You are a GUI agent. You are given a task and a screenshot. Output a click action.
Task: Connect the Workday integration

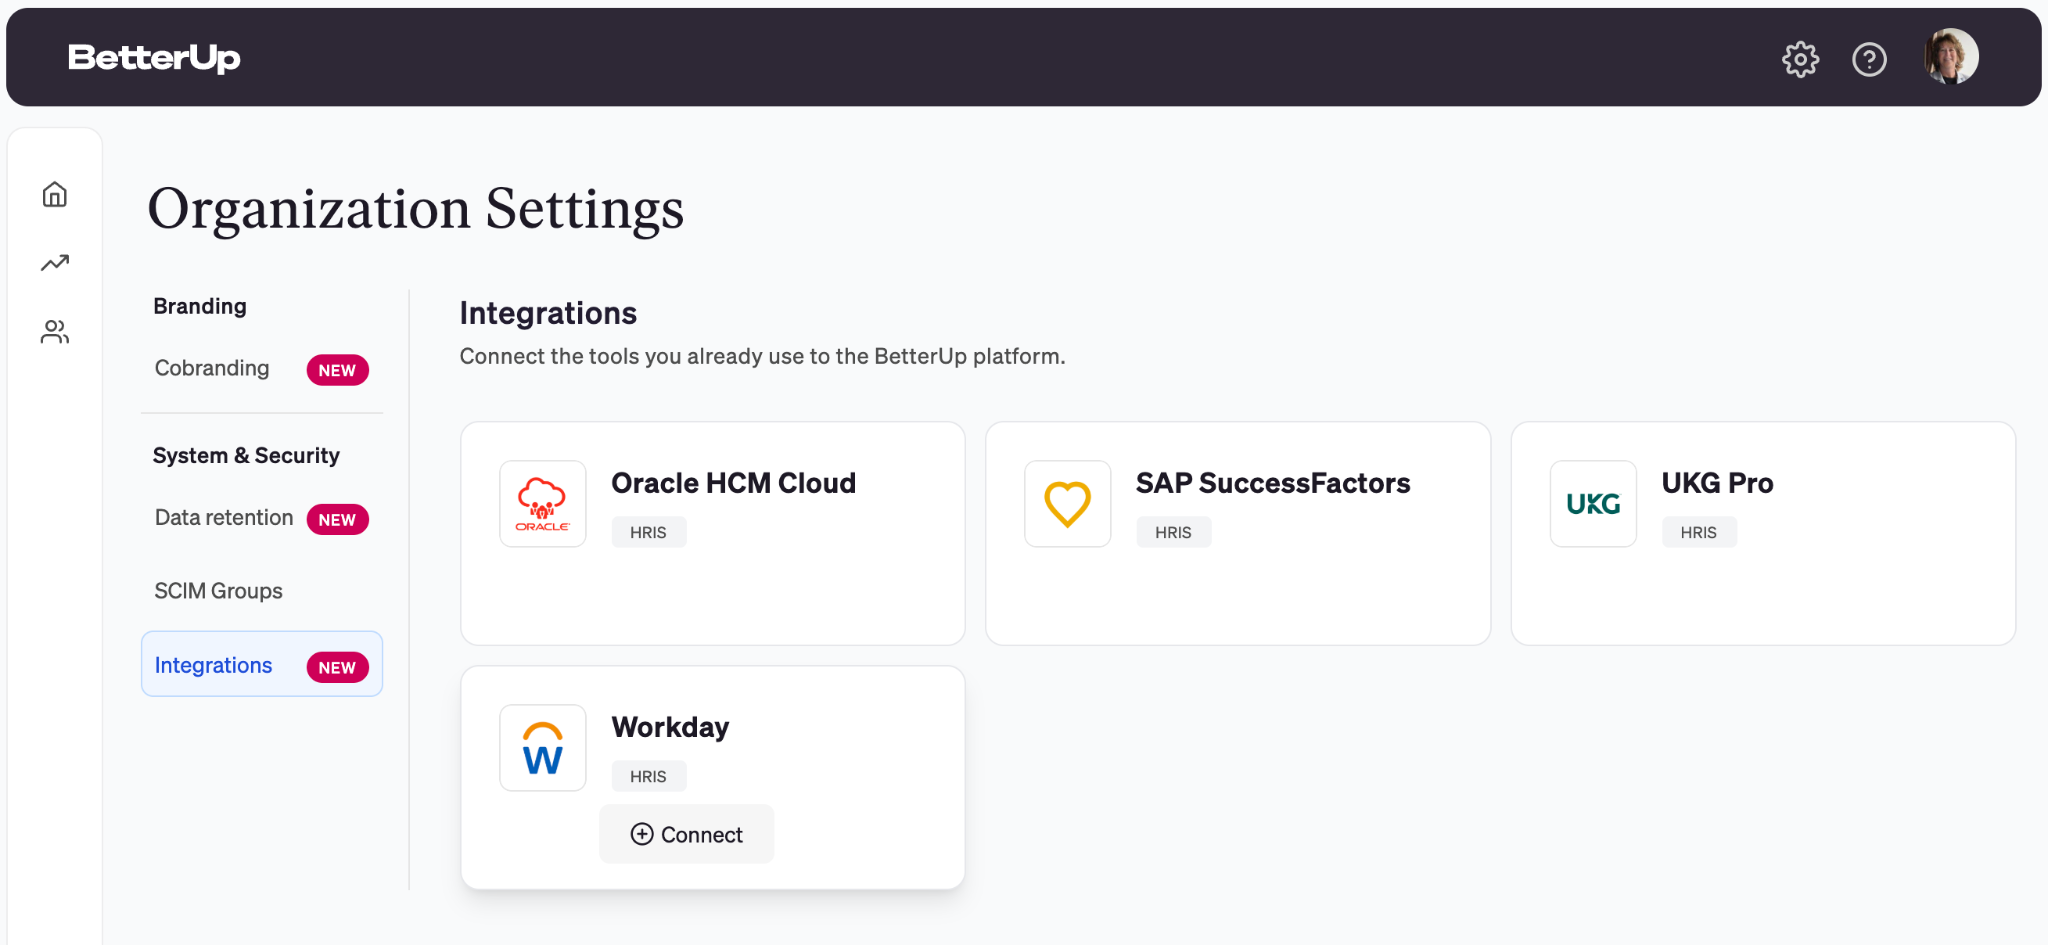click(687, 834)
